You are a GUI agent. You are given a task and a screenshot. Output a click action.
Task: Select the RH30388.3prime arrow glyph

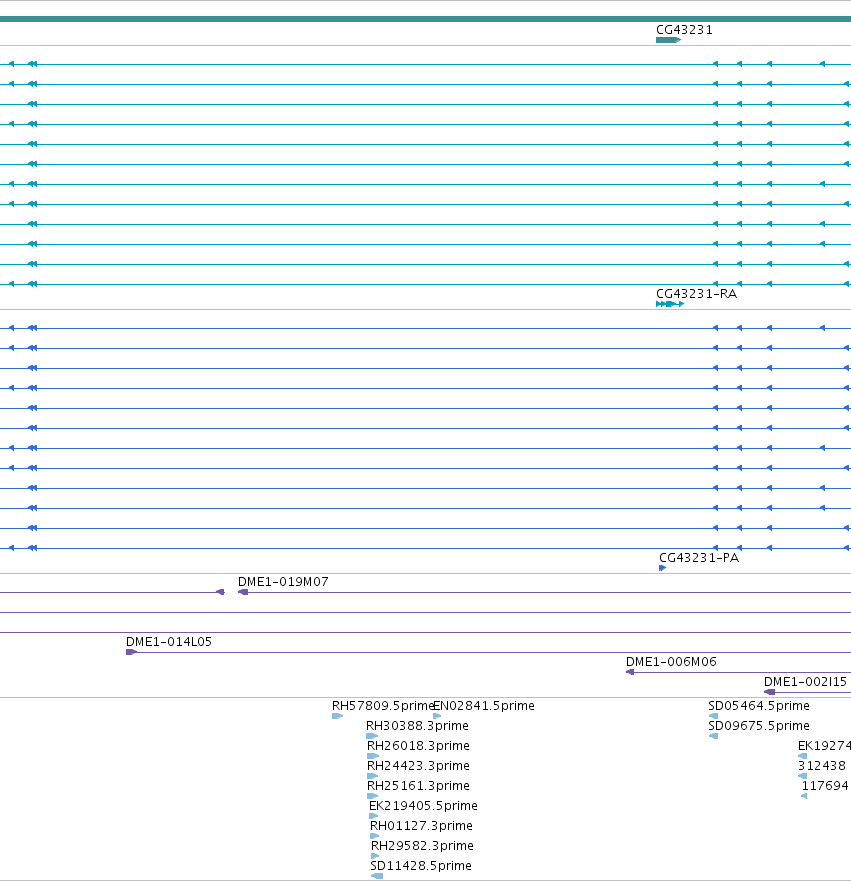coord(372,736)
